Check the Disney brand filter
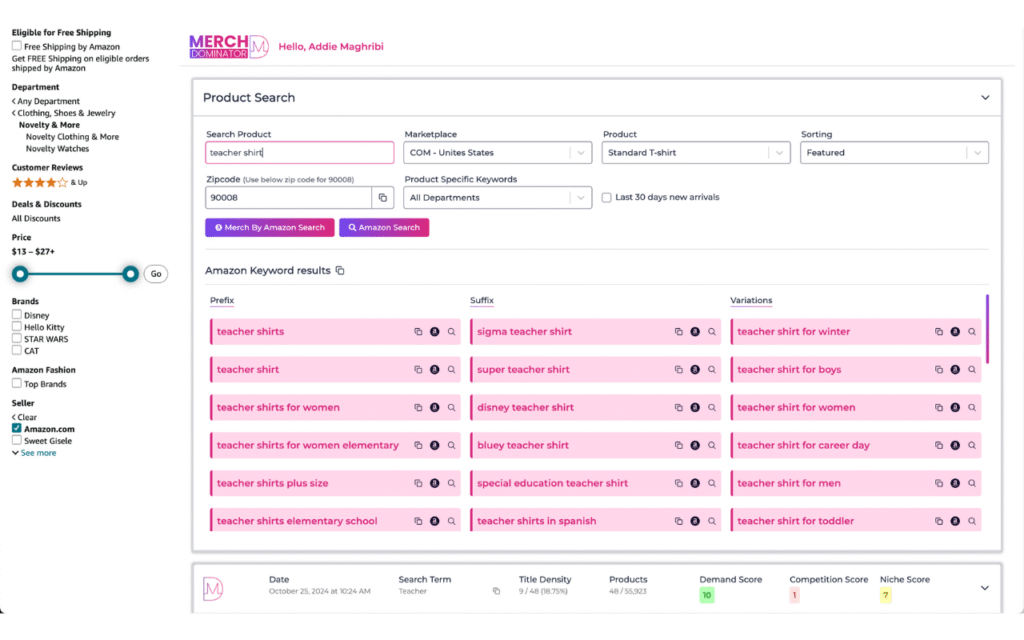The width and height of the screenshot is (1024, 640). (x=16, y=315)
